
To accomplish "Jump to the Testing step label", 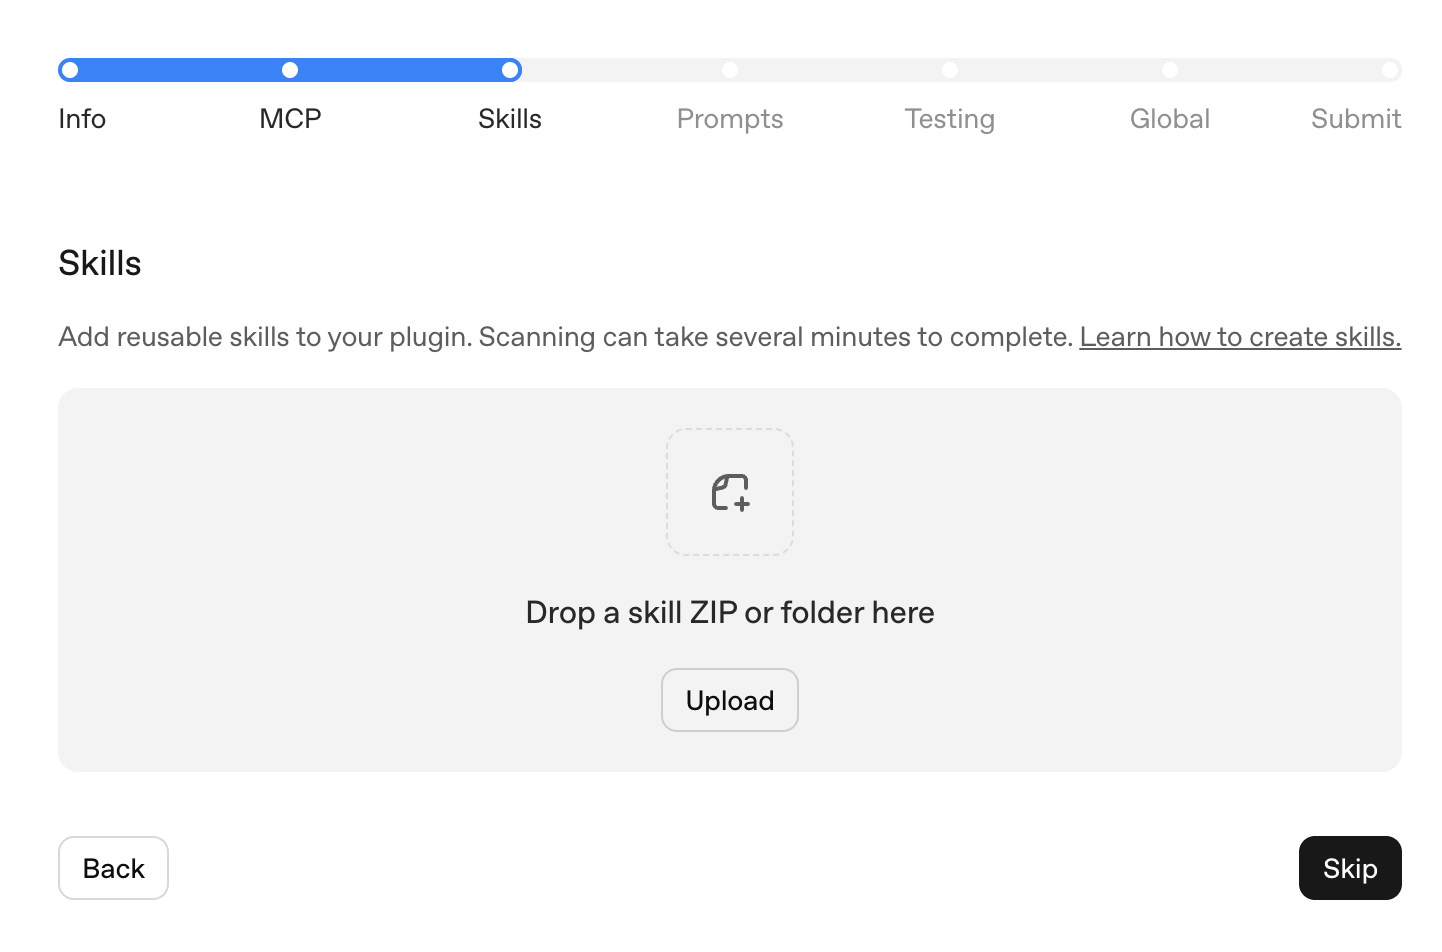I will tap(950, 119).
